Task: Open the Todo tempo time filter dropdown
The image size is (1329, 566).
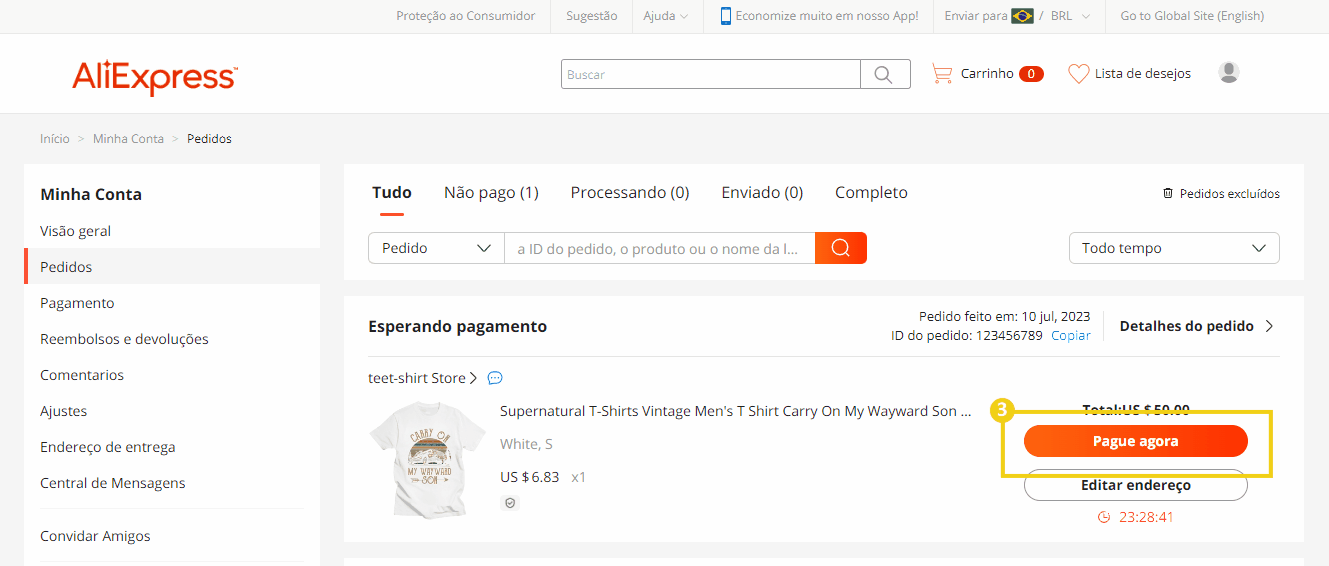Action: (1174, 248)
